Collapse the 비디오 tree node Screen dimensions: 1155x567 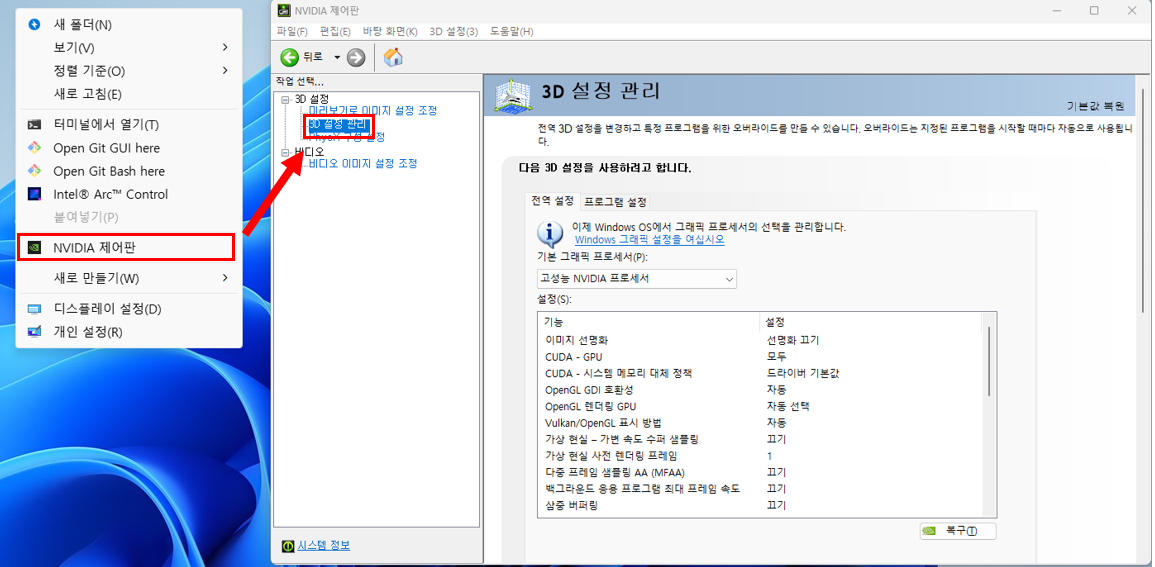click(286, 152)
